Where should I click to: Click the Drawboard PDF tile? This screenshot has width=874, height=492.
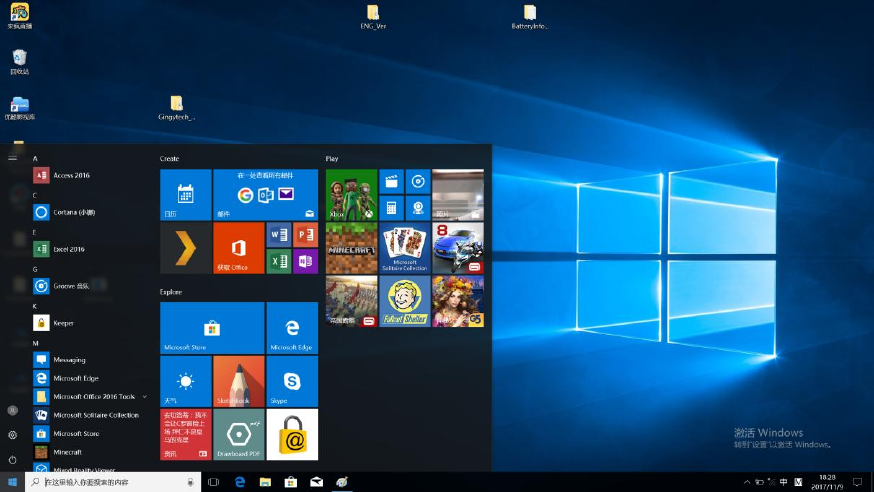click(238, 434)
